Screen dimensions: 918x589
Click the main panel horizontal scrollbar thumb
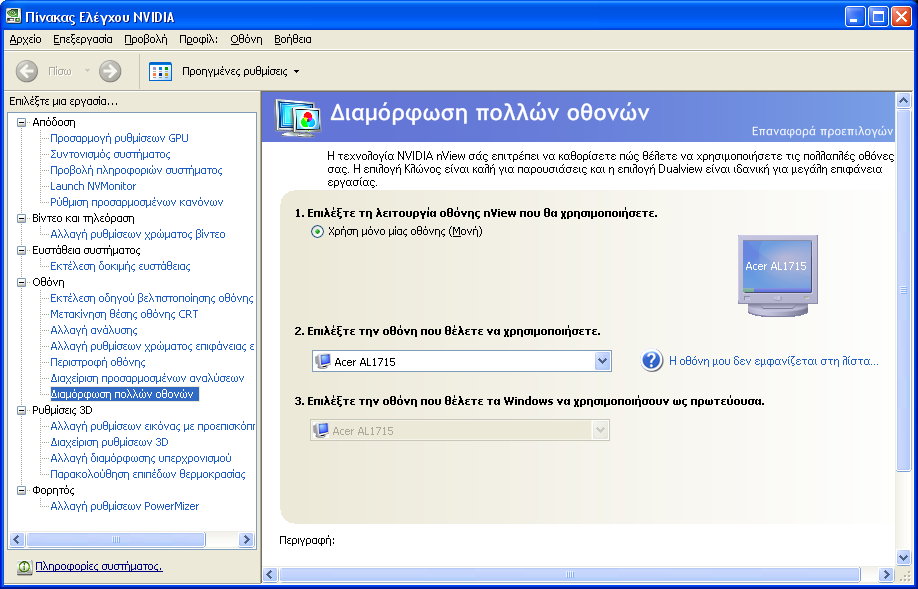point(570,575)
